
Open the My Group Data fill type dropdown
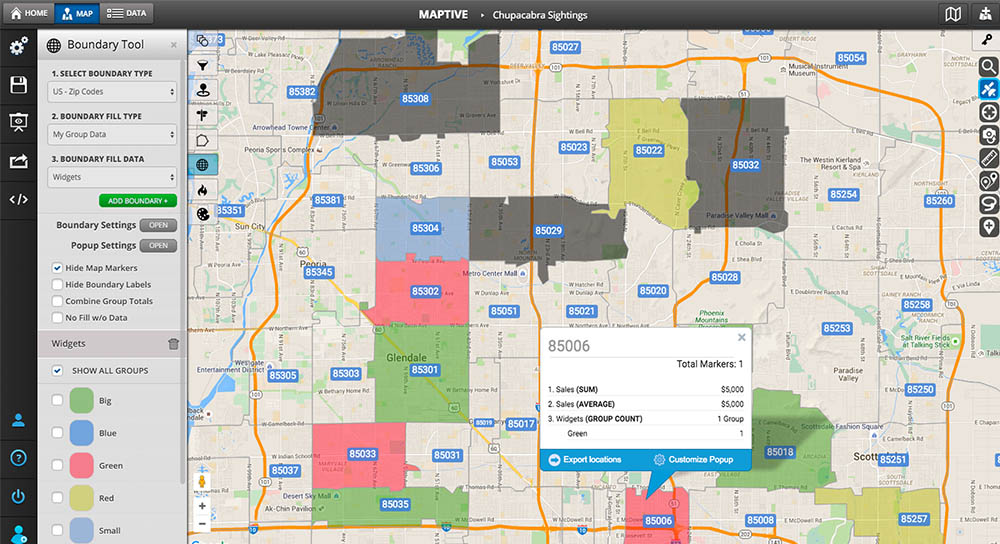[112, 135]
